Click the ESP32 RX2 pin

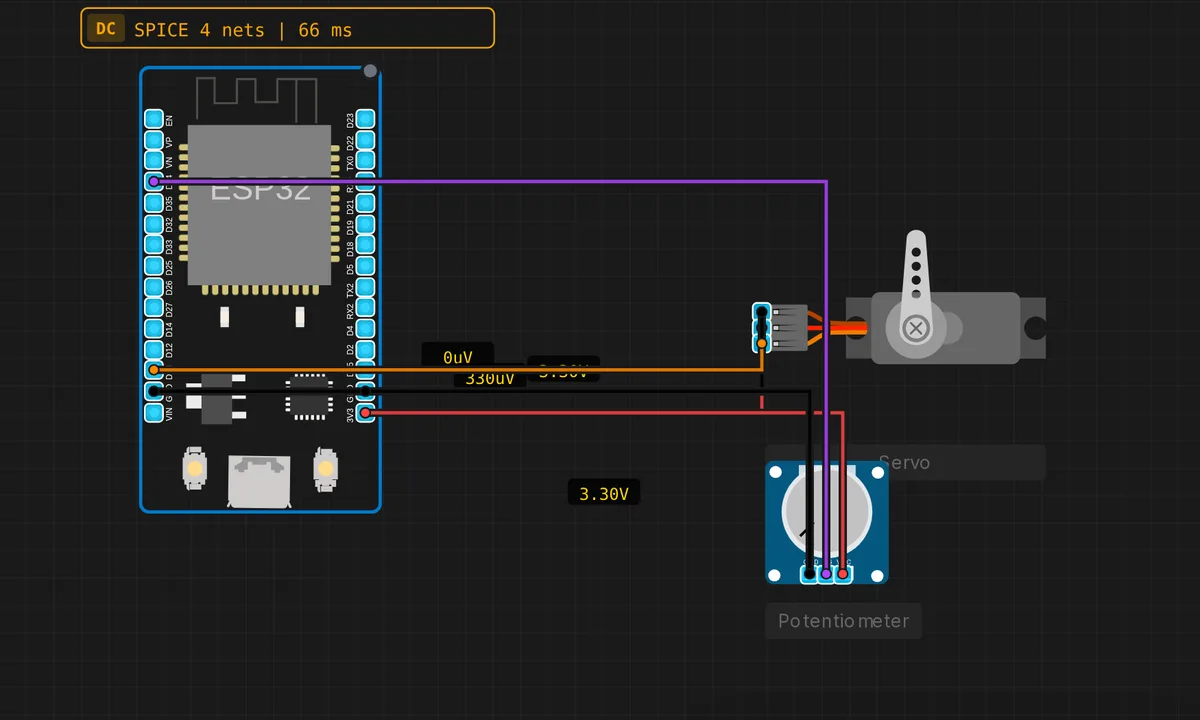365,308
